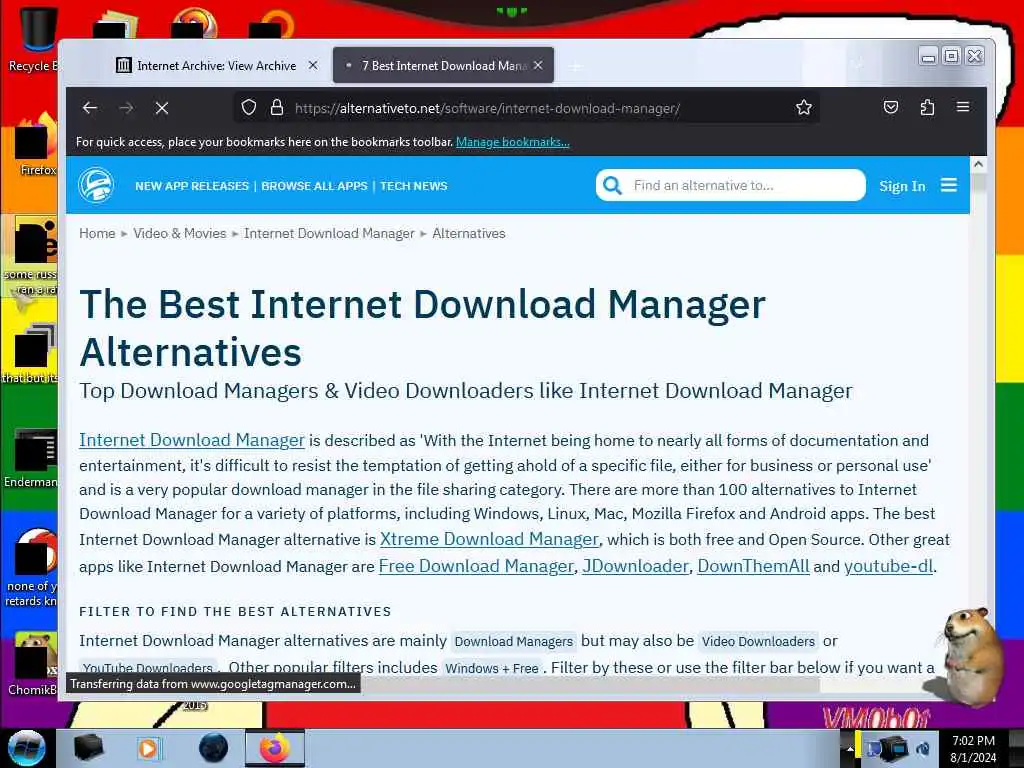Screen dimensions: 1024x768
Task: Click the AlternativeTo logo
Action: pos(96,185)
